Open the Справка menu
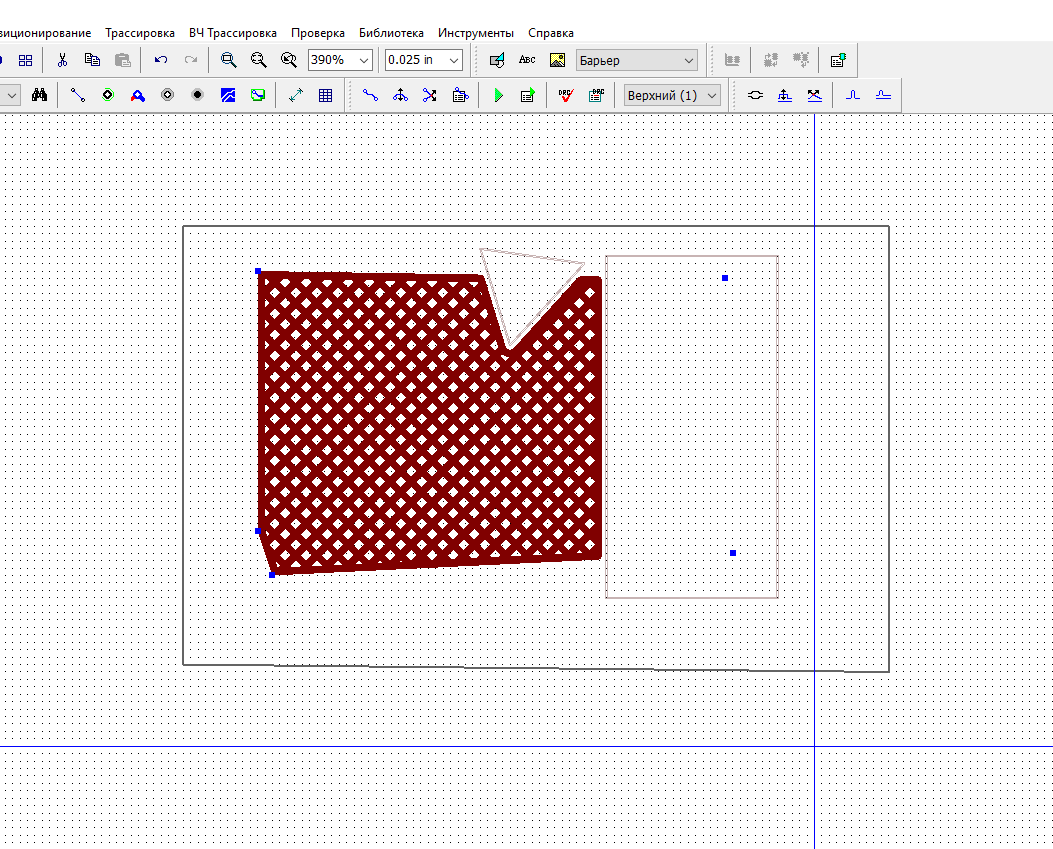 pos(551,33)
